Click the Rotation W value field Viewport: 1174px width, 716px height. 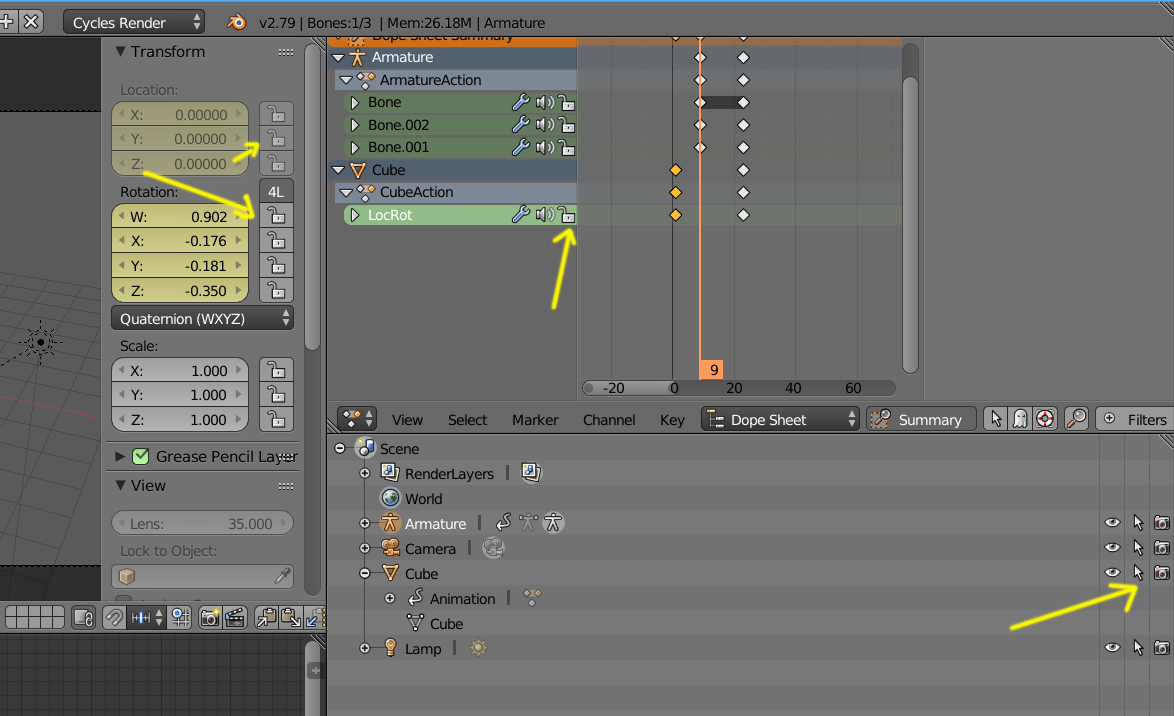coord(180,216)
